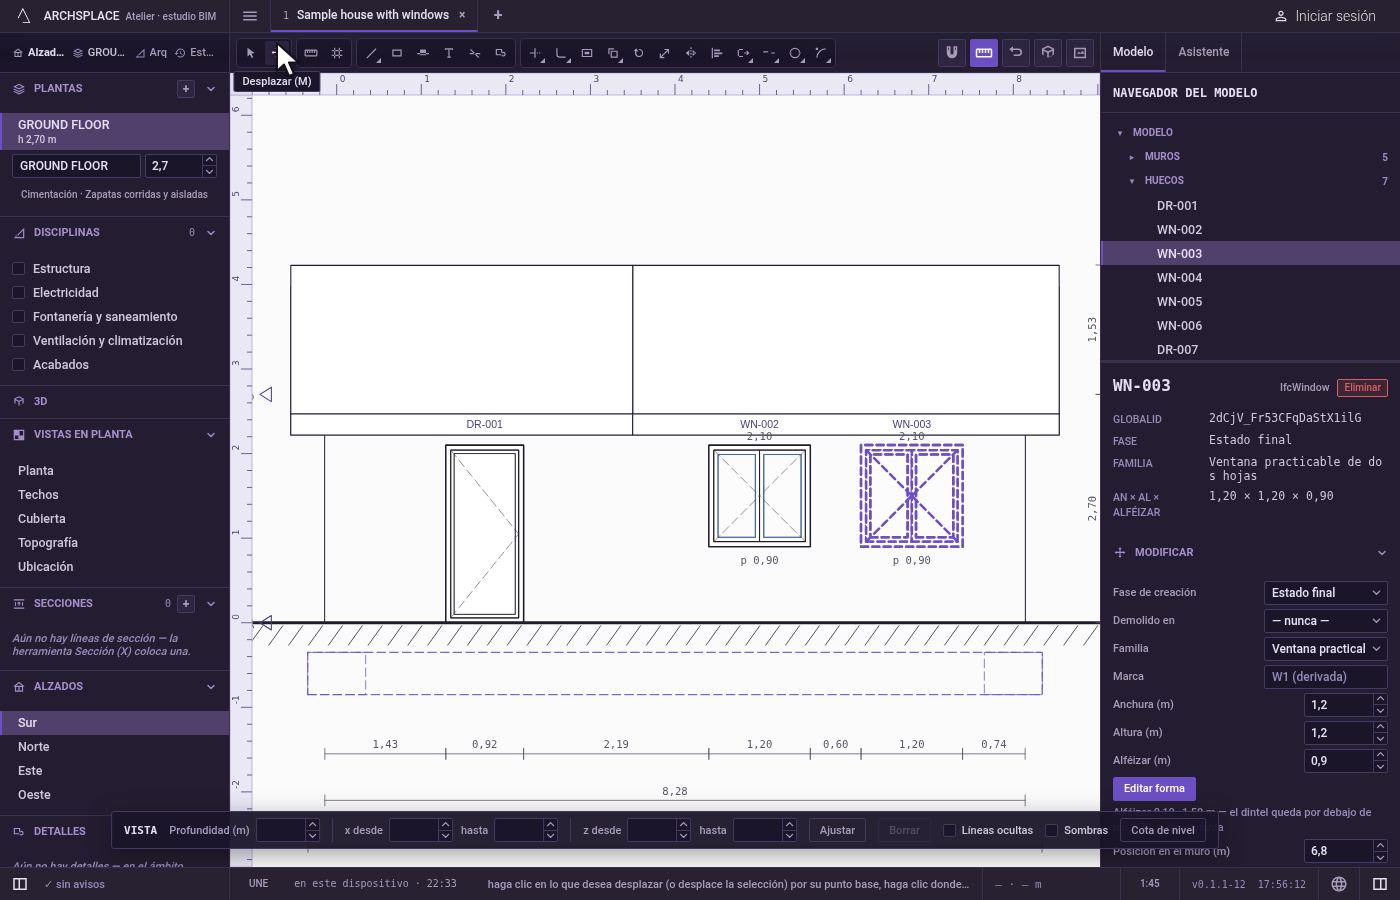
Task: Toggle the Electricidad discipline checkbox
Action: (x=18, y=293)
